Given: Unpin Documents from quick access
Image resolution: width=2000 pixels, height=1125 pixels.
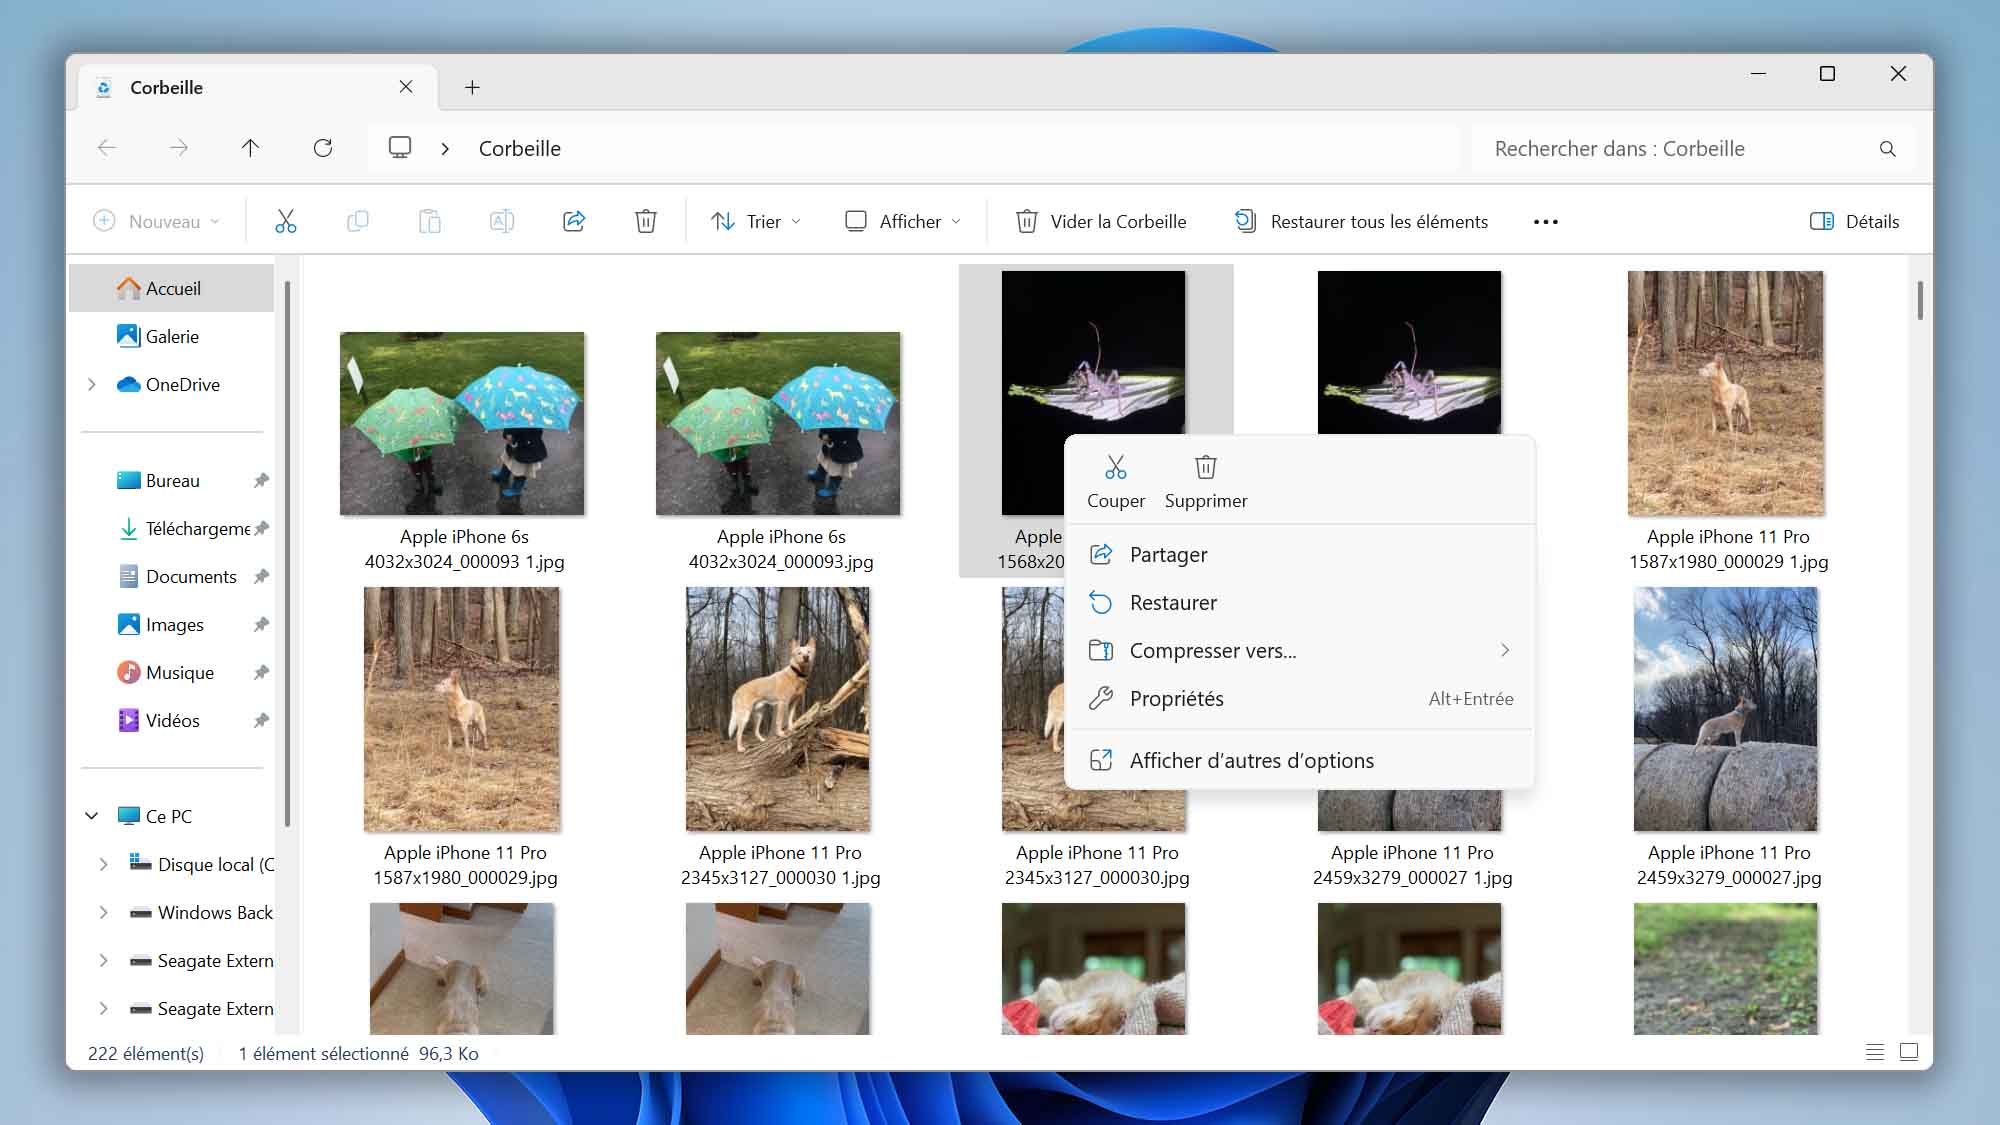Looking at the screenshot, I should coord(261,577).
